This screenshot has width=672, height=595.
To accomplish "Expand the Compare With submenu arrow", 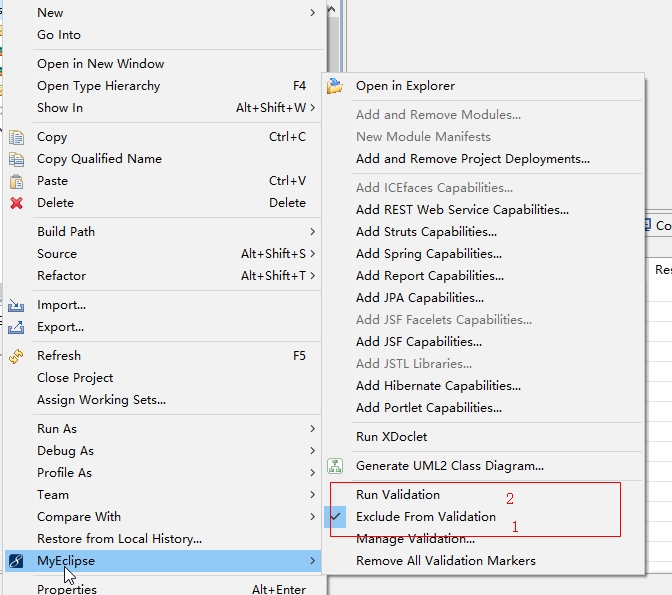I will 312,517.
